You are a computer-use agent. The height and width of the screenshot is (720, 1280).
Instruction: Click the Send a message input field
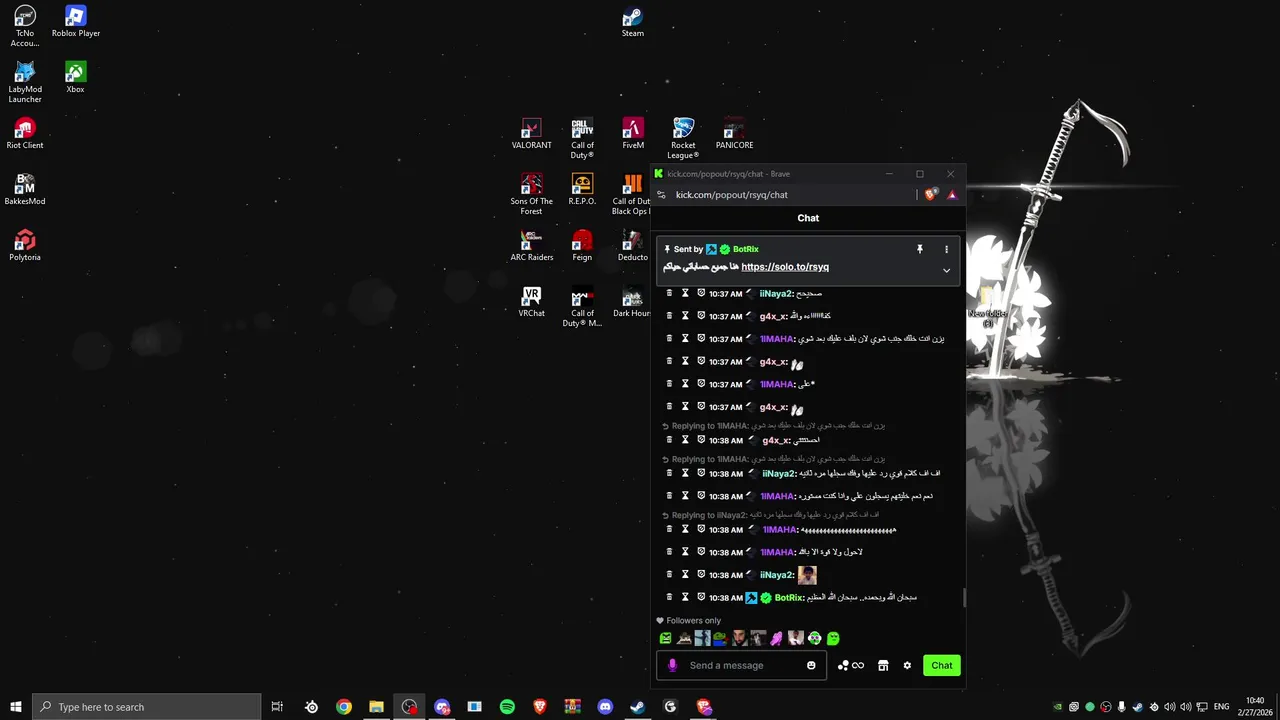point(741,665)
